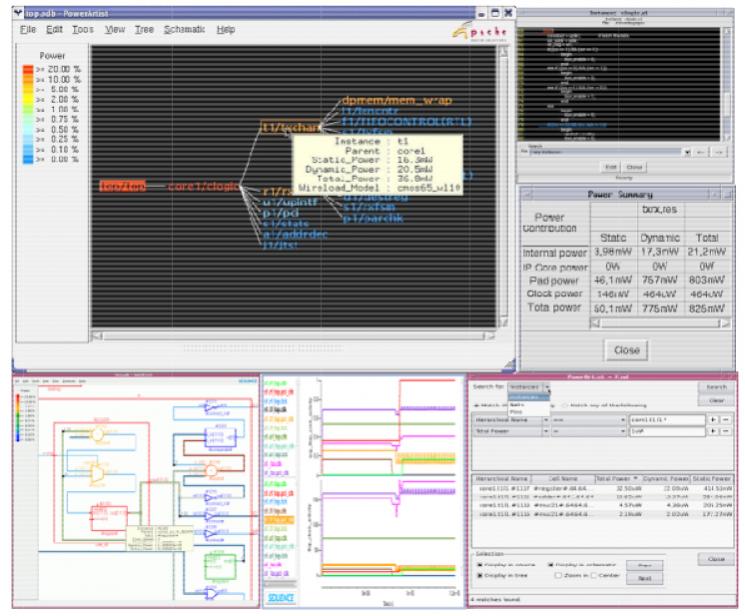
Task: Select the s1/stats tree node
Action: tap(286, 223)
